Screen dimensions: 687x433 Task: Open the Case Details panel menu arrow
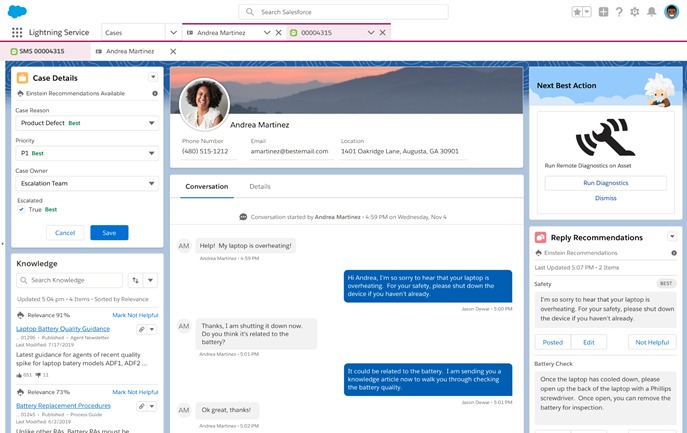(x=153, y=77)
